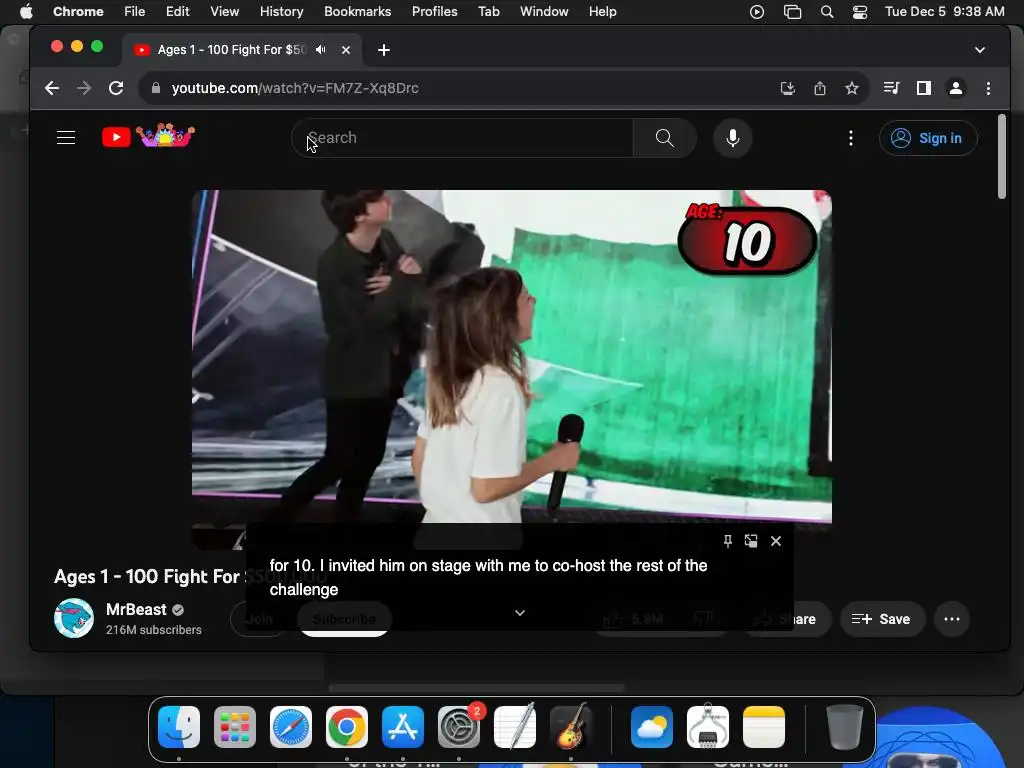Select the youtube.com address bar URL
This screenshot has width=1024, height=768.
(295, 88)
